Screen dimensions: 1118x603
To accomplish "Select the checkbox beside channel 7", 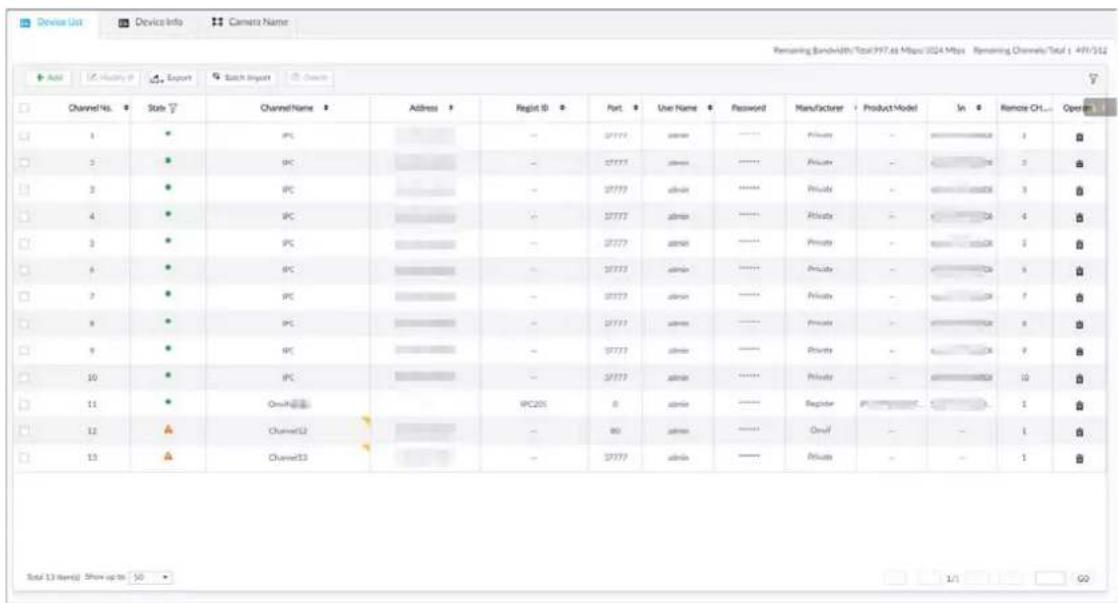I will coord(24,297).
